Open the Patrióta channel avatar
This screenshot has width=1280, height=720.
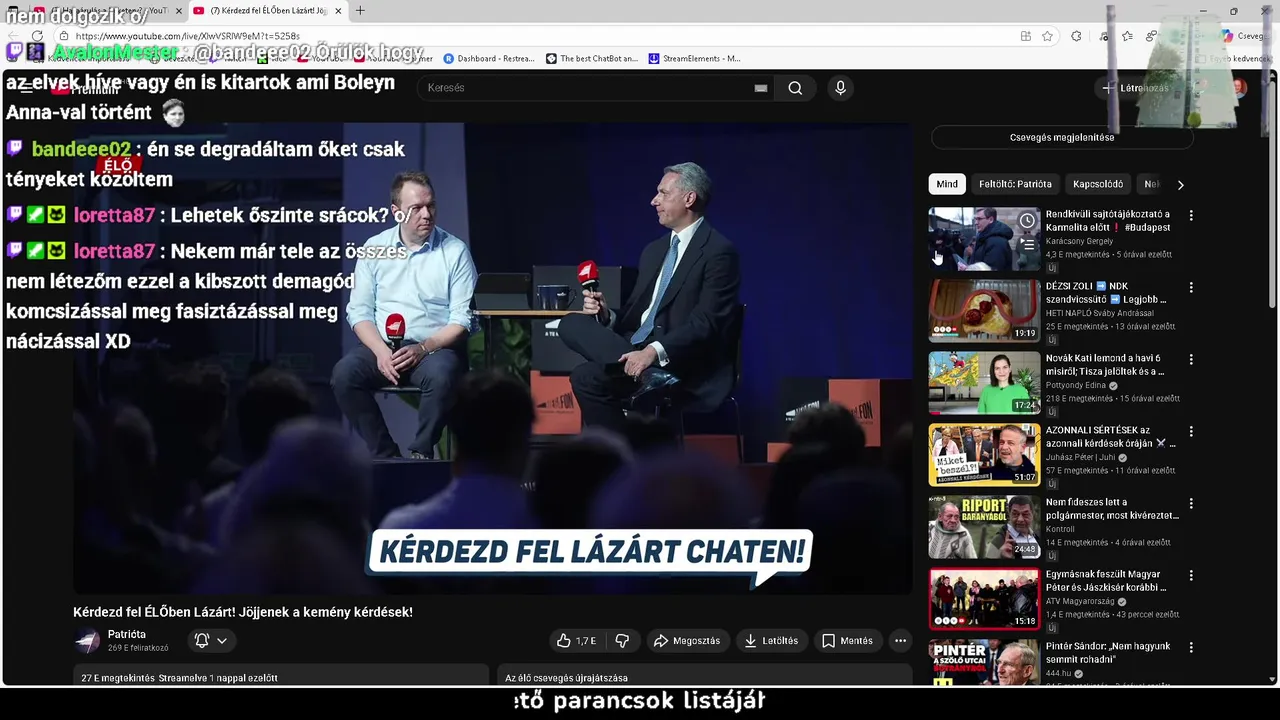coord(87,641)
